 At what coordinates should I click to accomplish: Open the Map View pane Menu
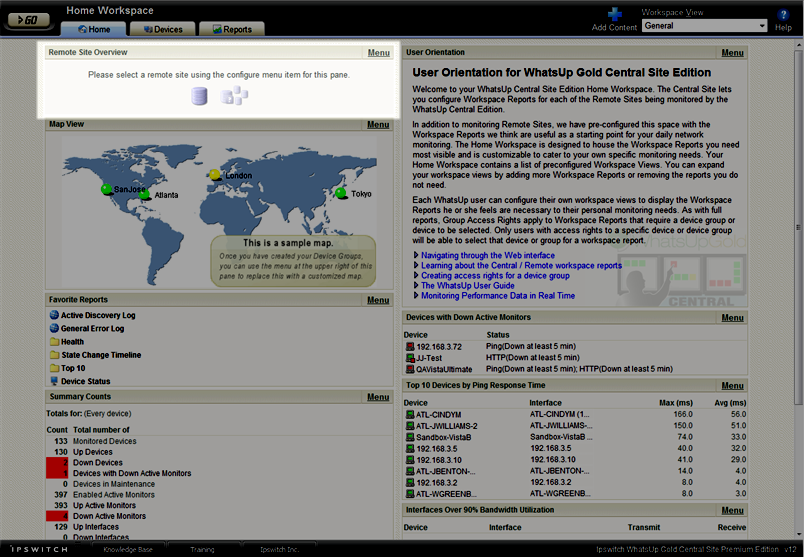378,125
